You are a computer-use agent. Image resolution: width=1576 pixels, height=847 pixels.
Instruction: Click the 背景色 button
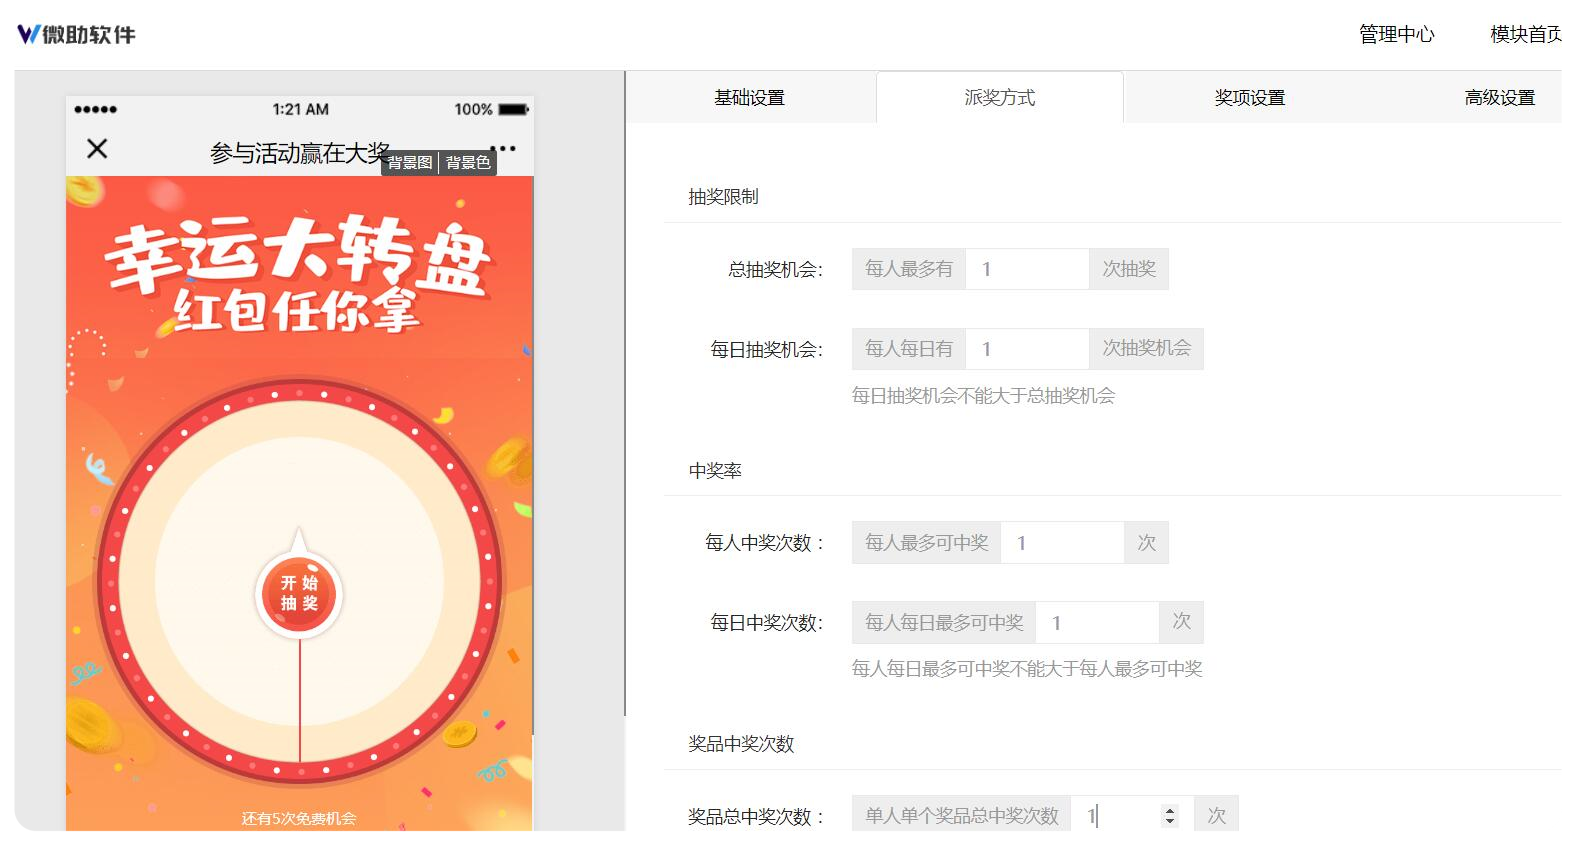click(468, 162)
